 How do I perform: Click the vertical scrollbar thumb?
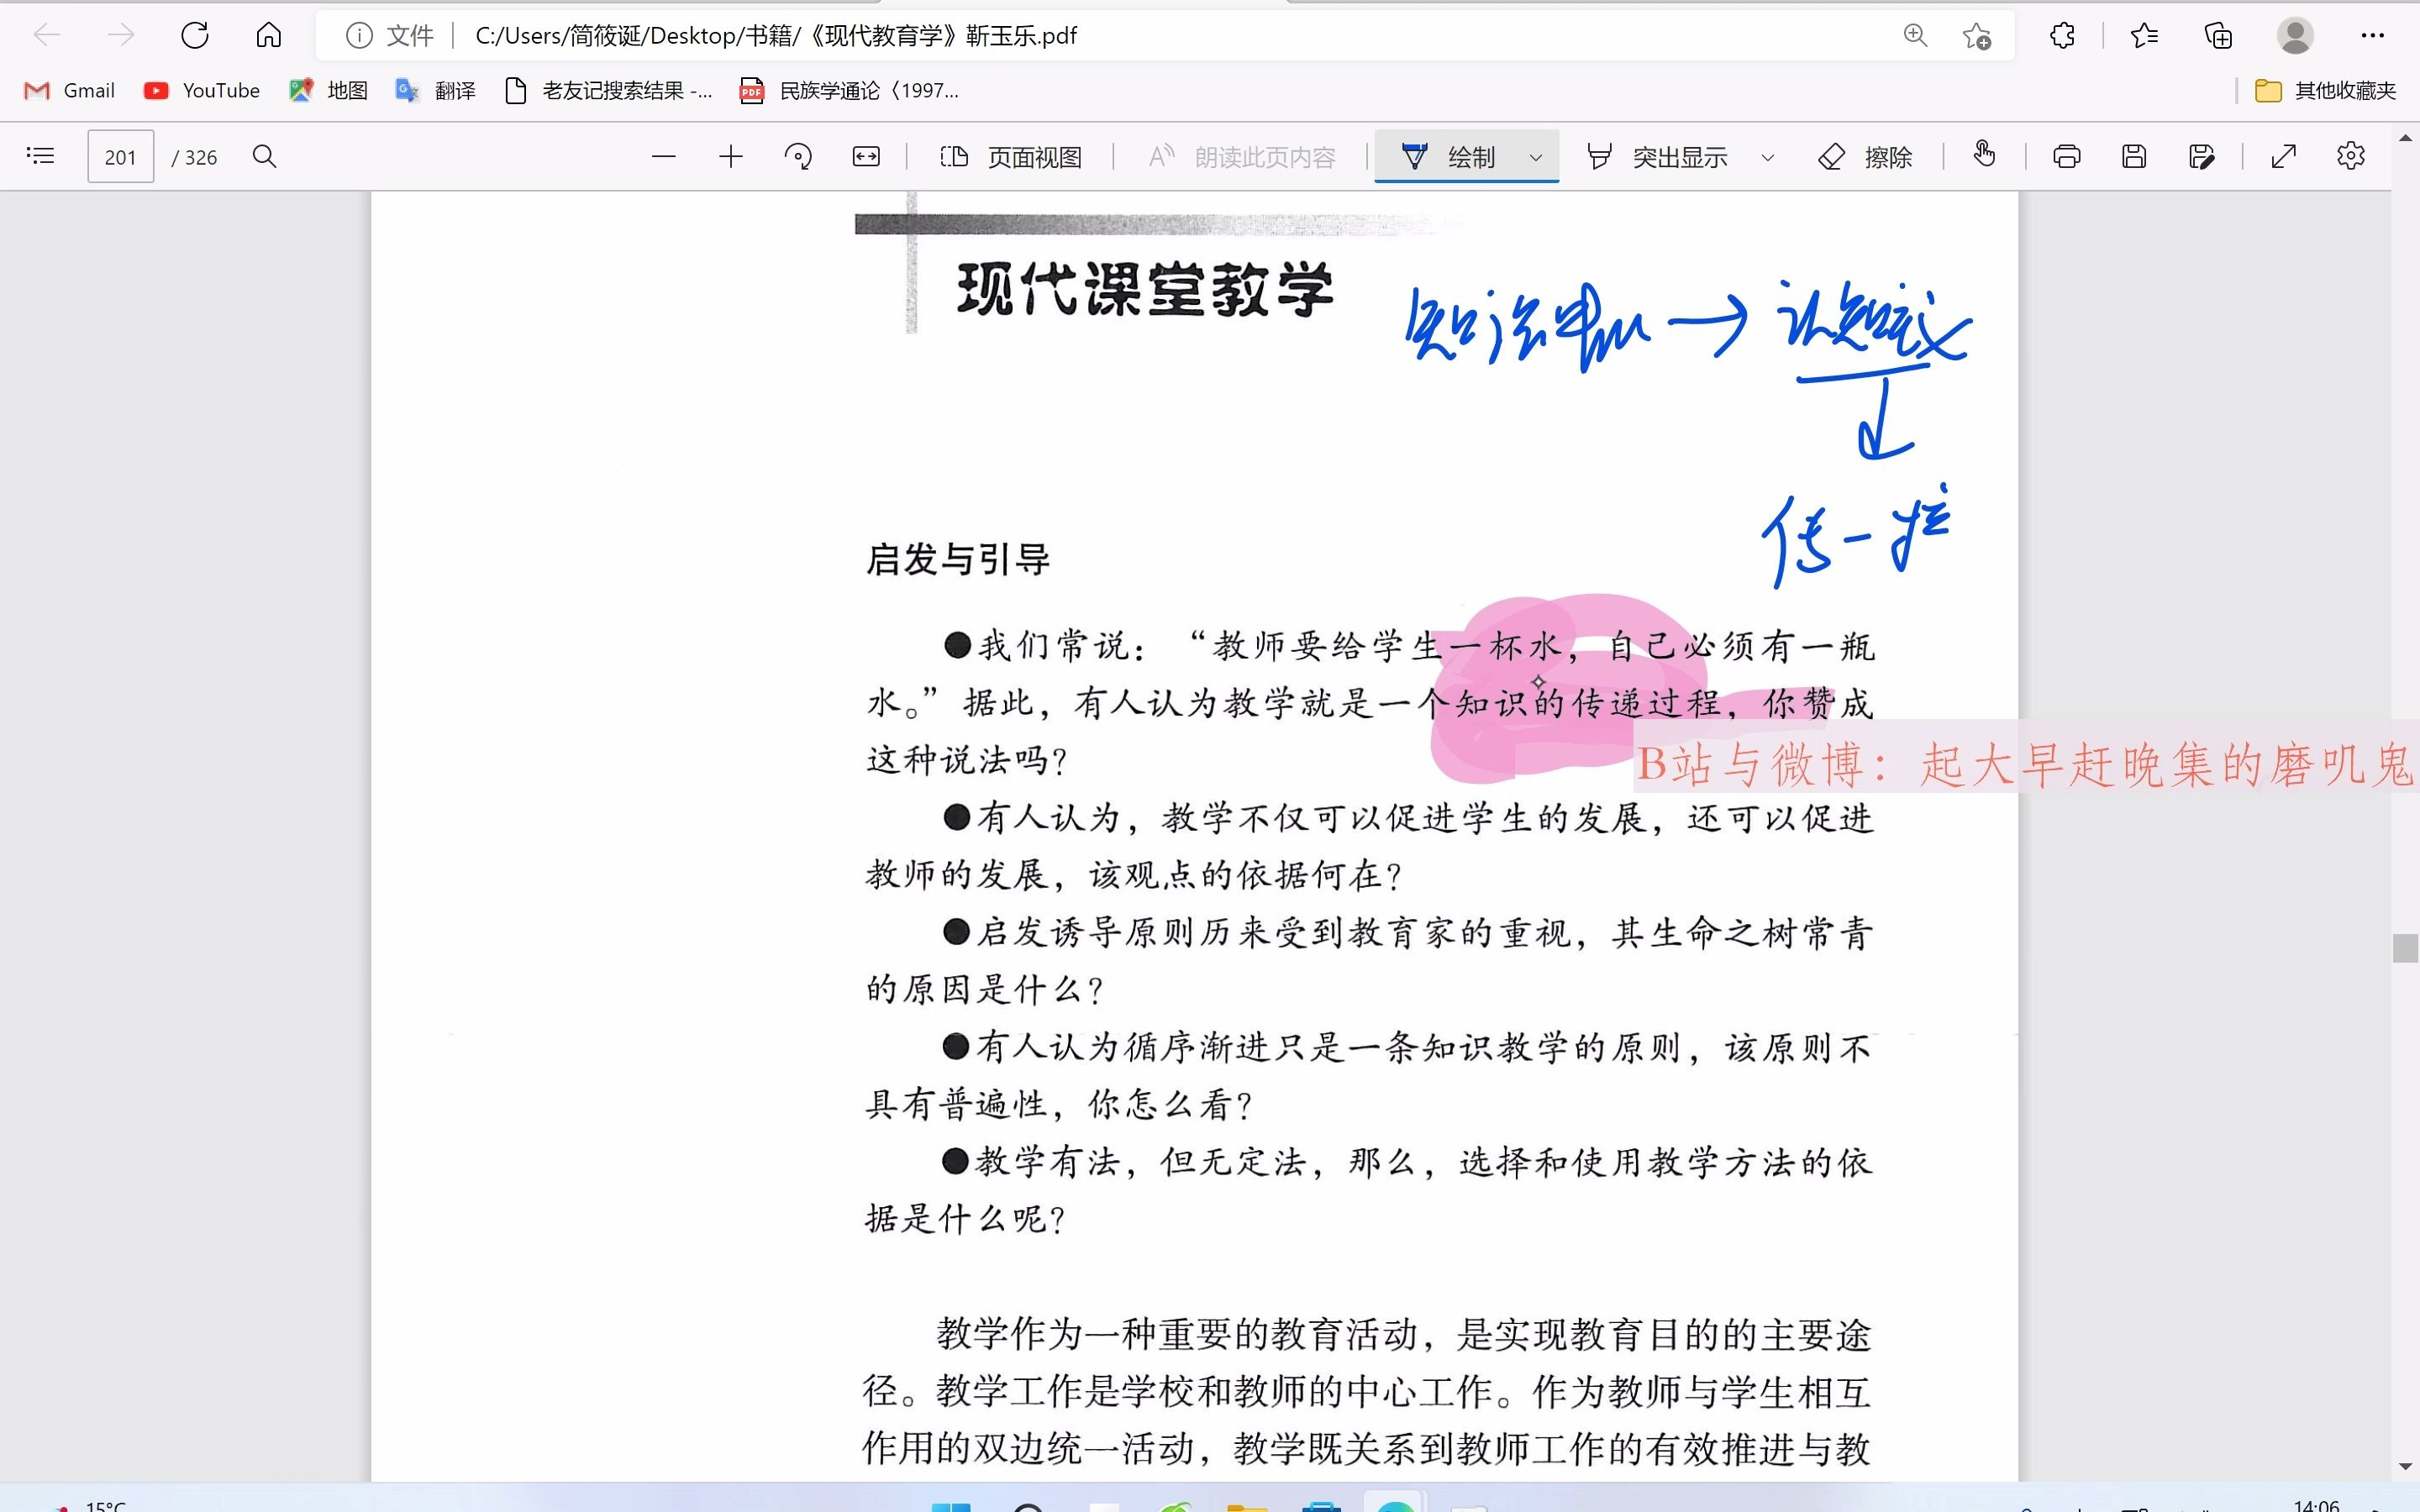point(2405,948)
